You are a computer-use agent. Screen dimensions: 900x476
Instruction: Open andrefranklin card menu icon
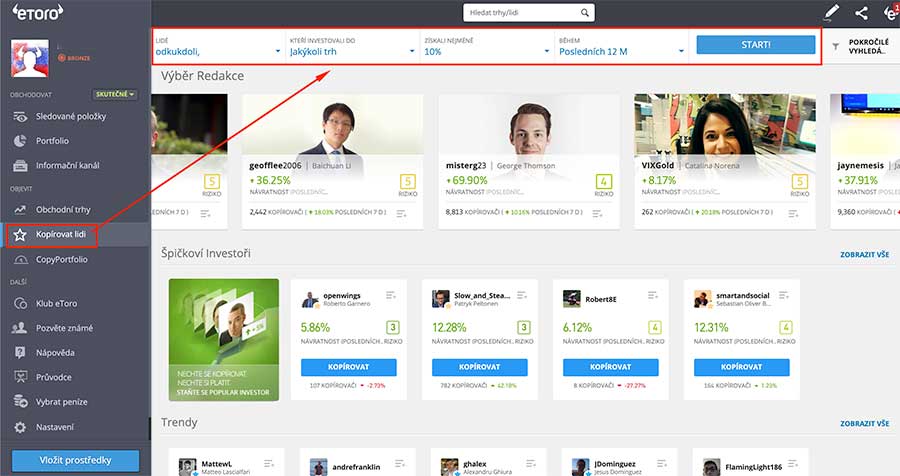point(400,463)
